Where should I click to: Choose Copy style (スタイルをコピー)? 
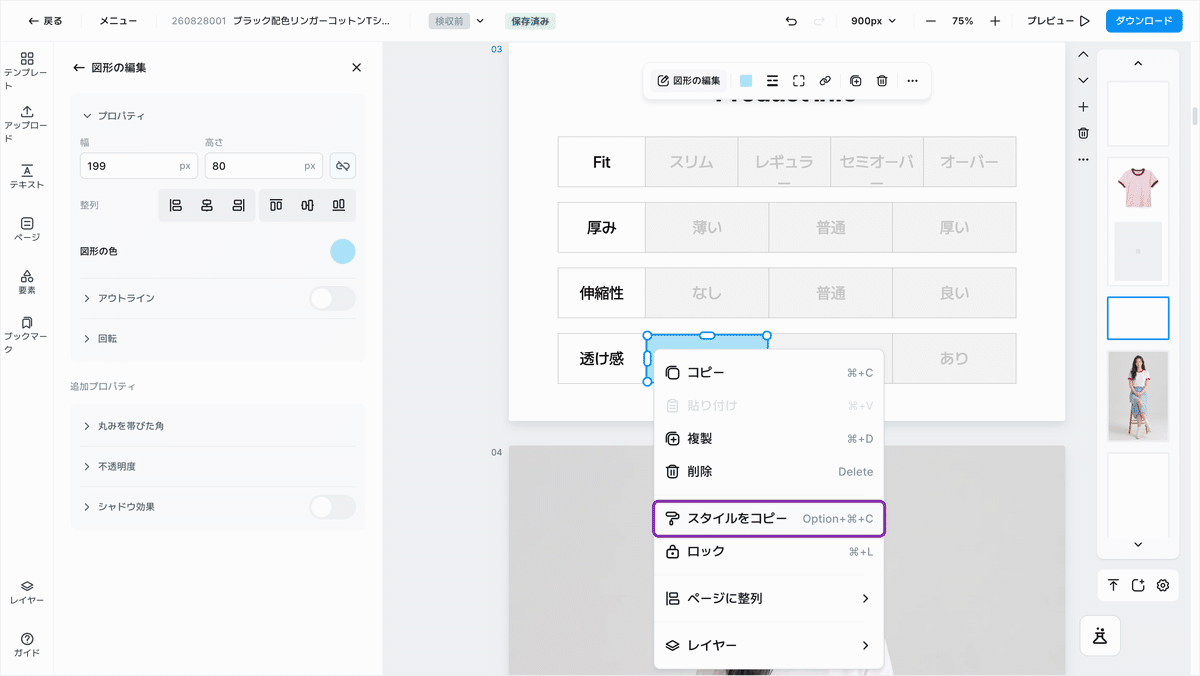[768, 519]
